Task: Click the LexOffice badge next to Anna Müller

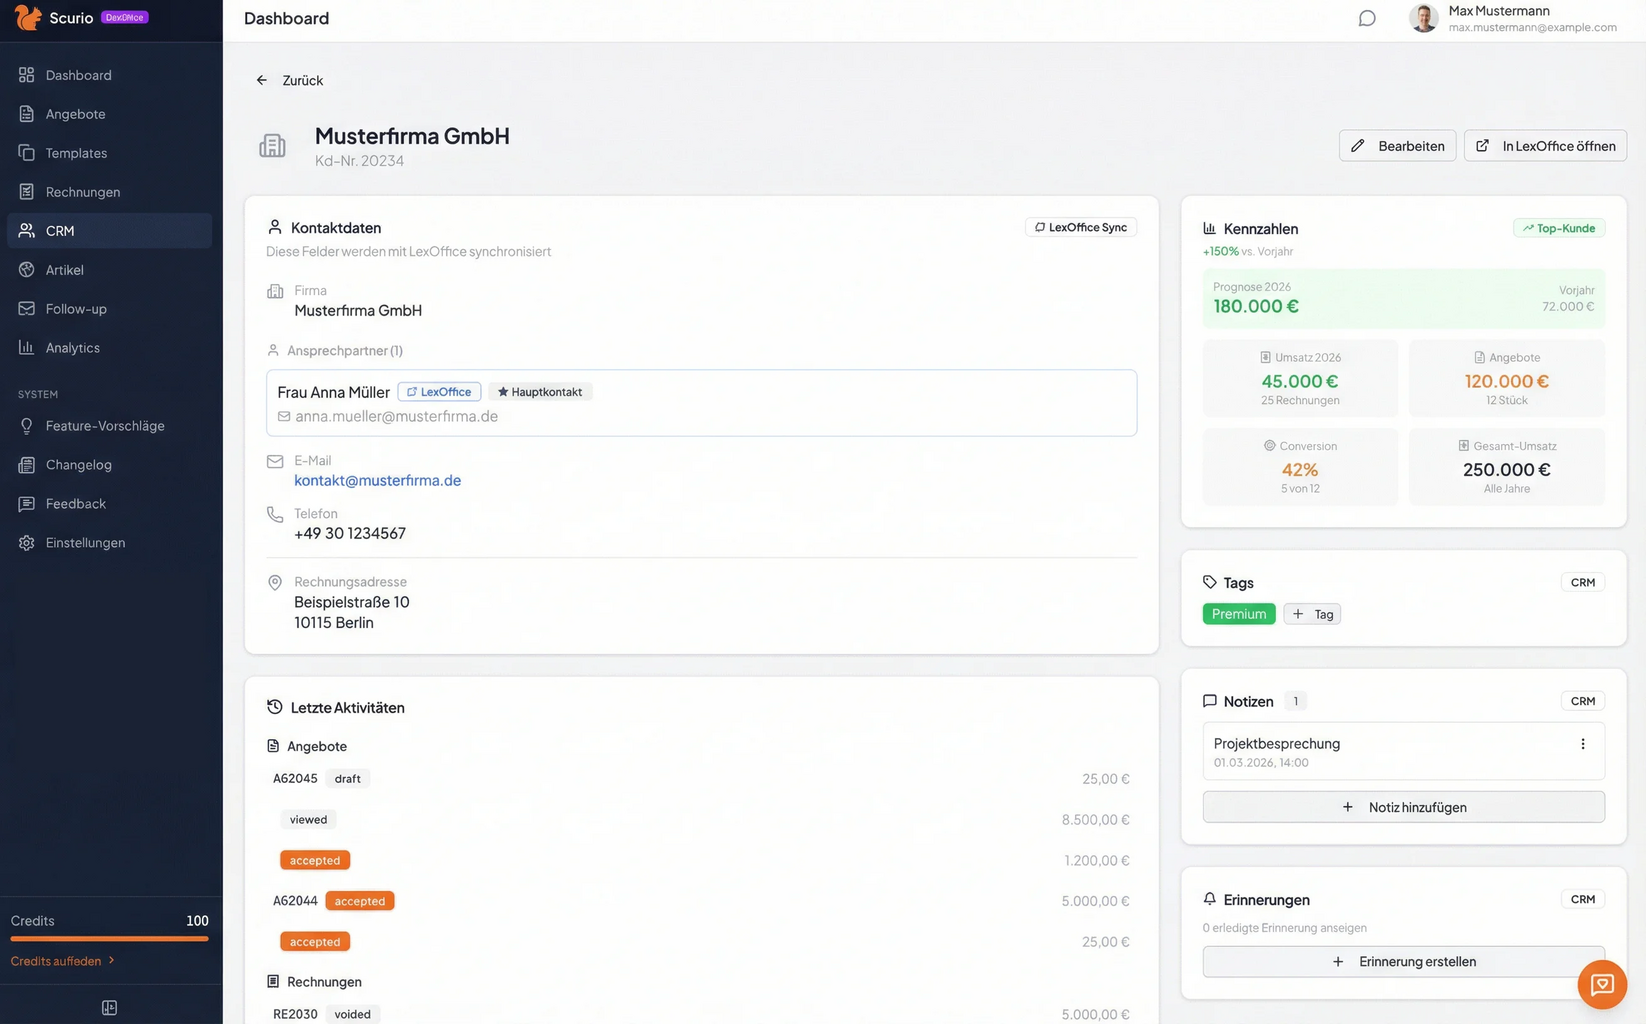Action: point(439,392)
